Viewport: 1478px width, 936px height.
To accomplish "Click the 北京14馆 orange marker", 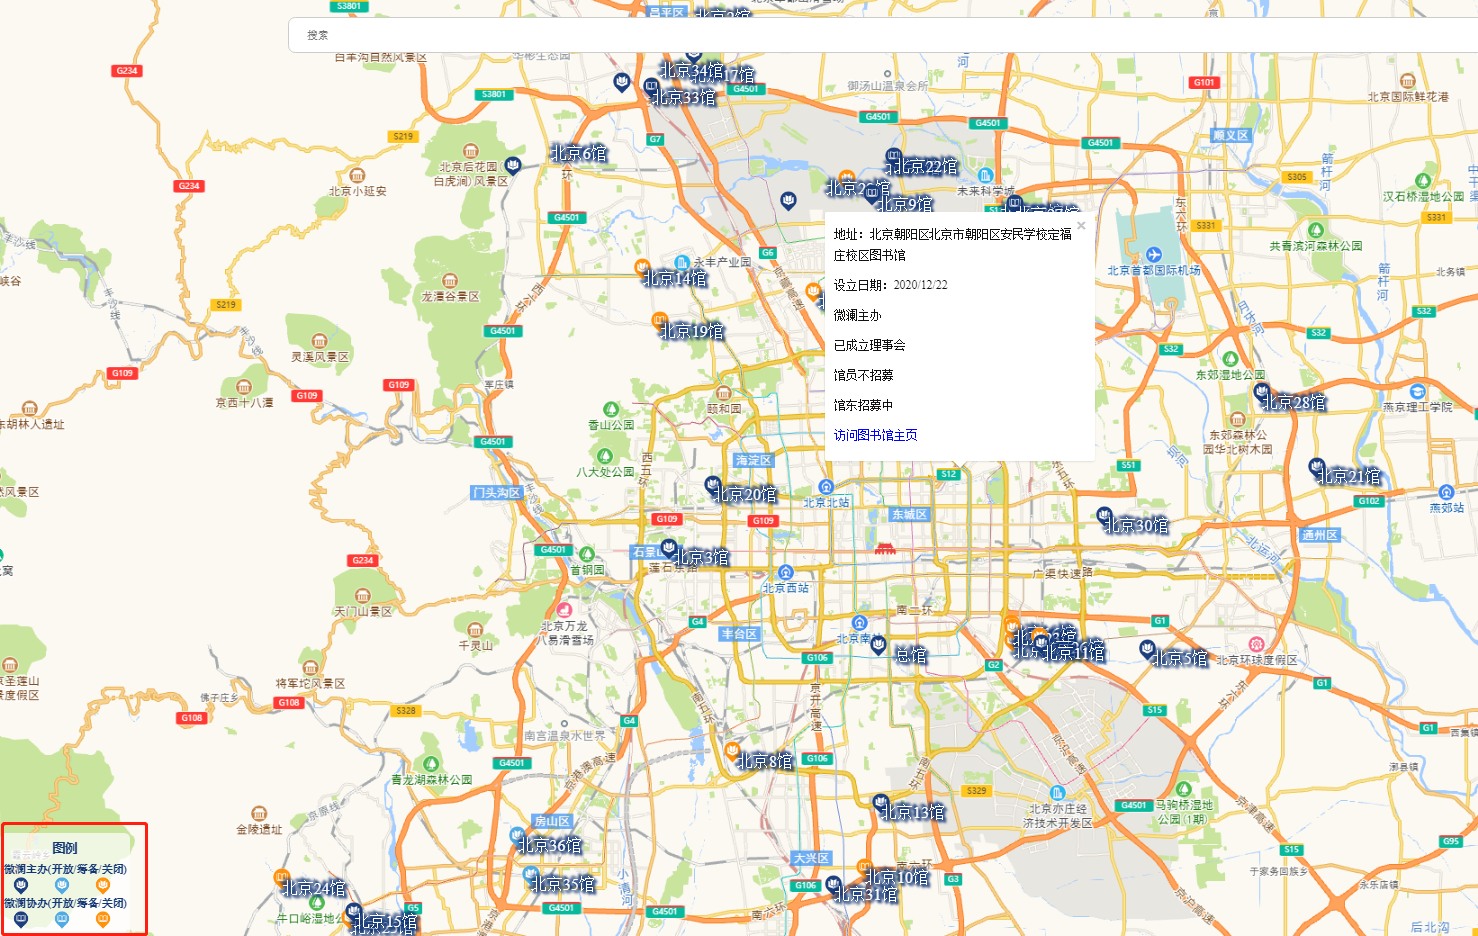I will pos(642,267).
